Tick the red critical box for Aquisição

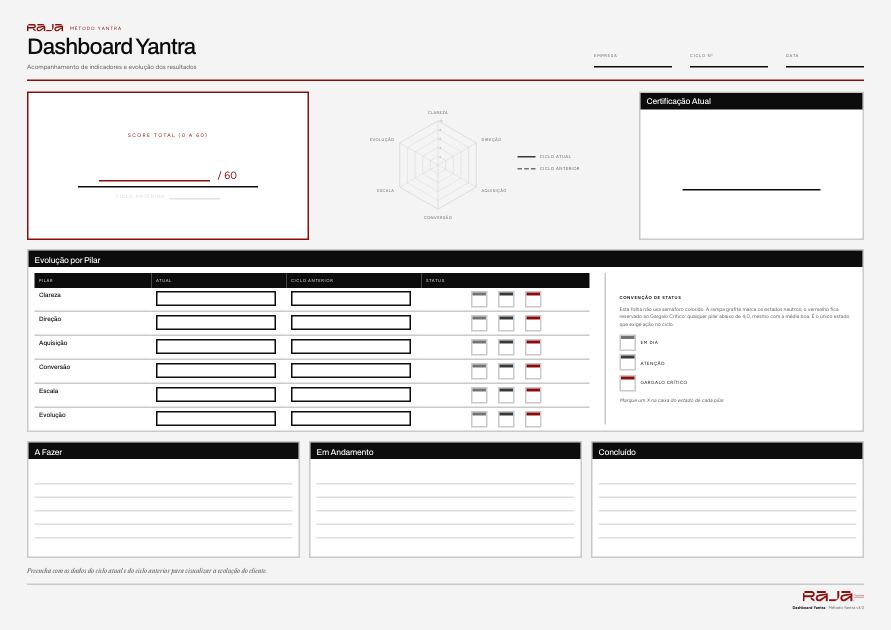(x=533, y=347)
